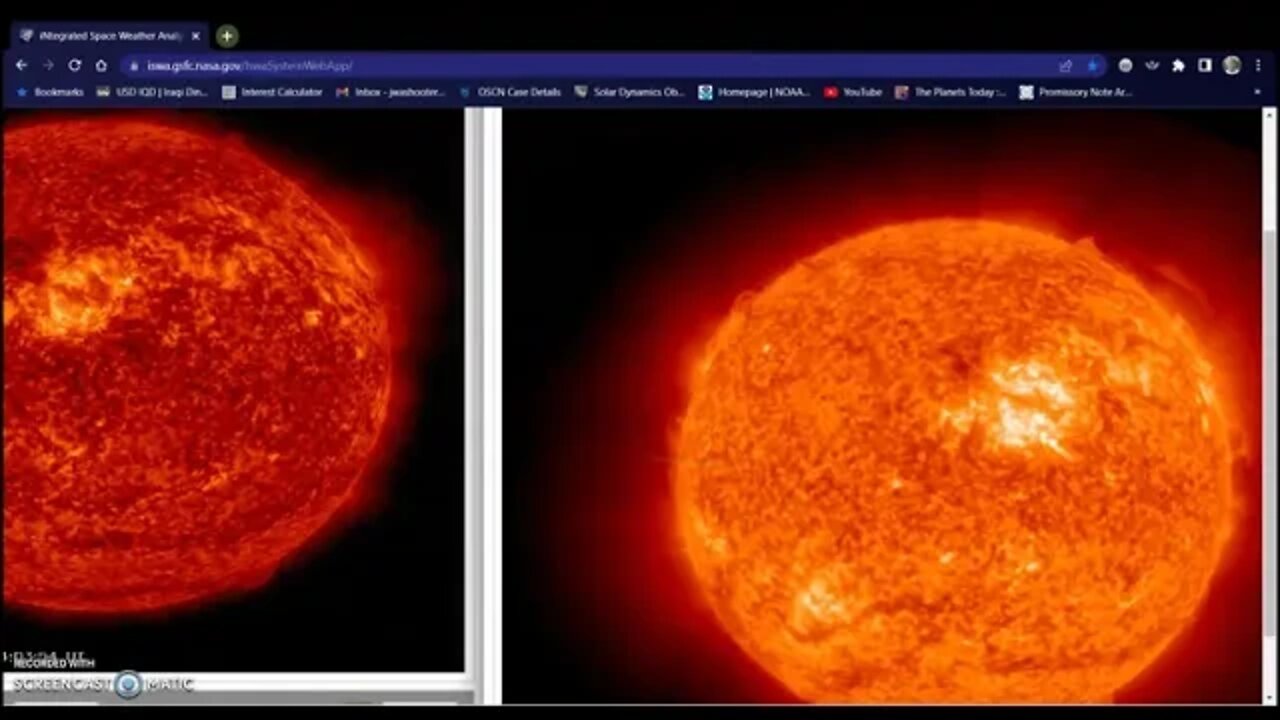1280x720 pixels.
Task: Go back to the previous page
Action: pyautogui.click(x=22, y=65)
